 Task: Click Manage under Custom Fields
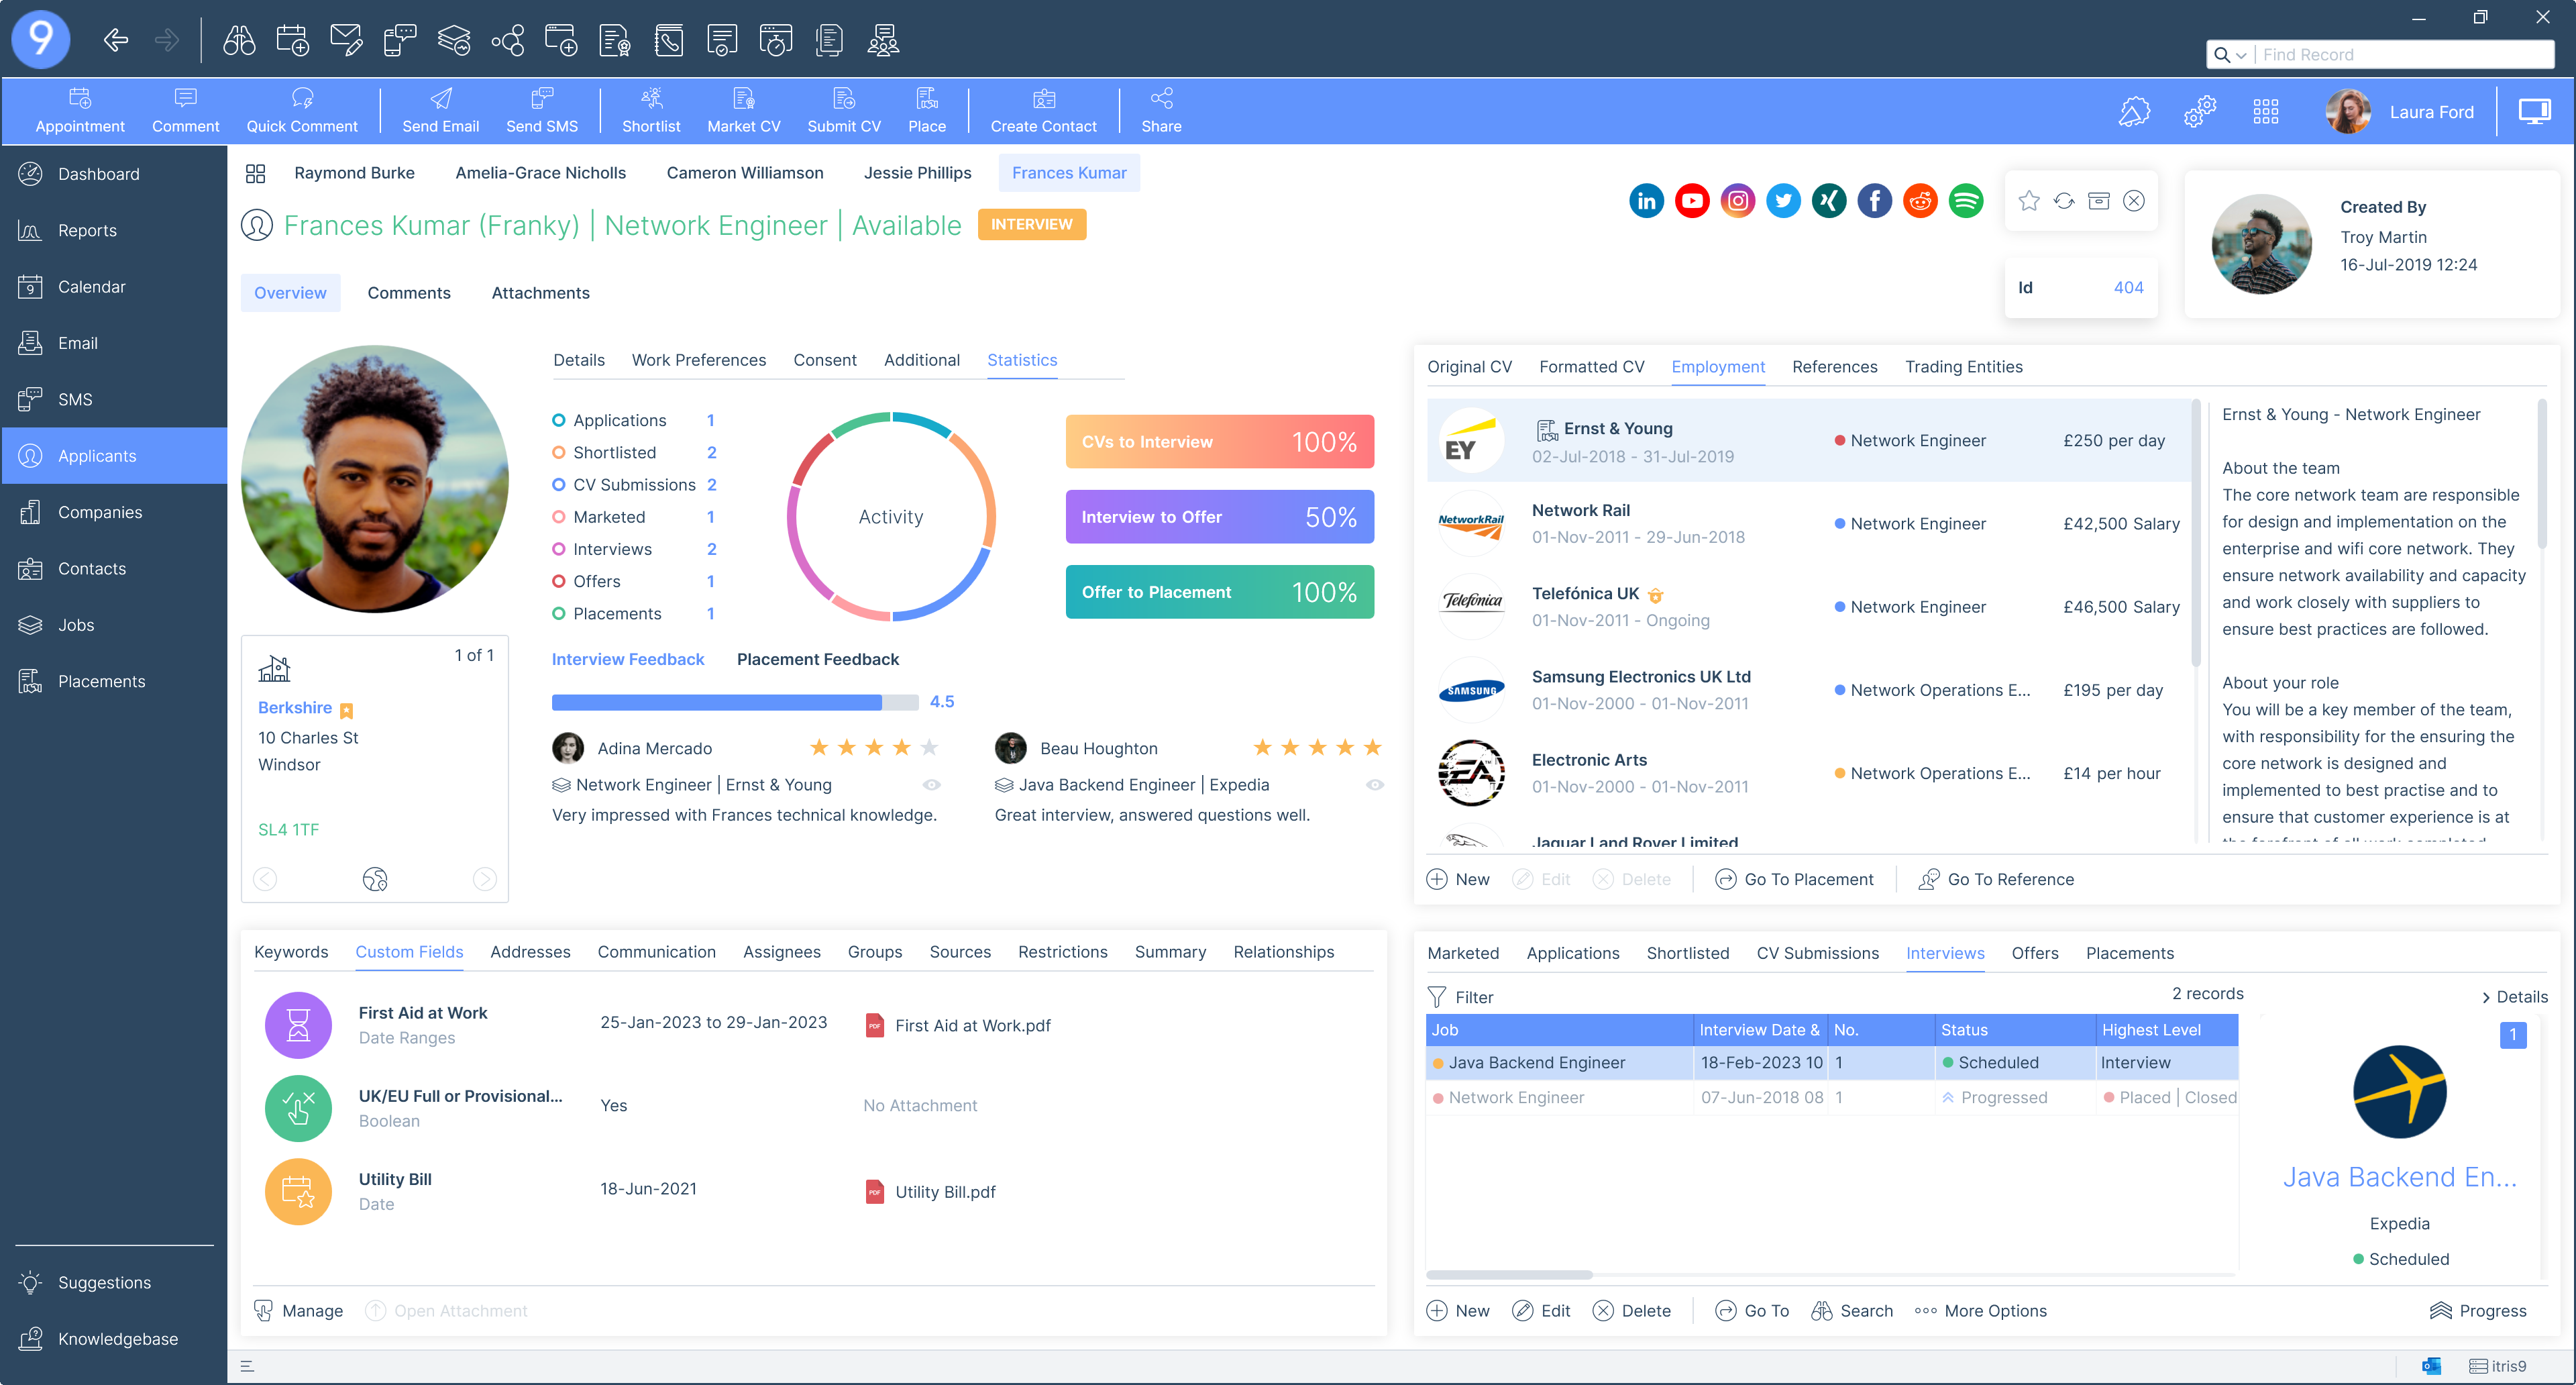(298, 1311)
